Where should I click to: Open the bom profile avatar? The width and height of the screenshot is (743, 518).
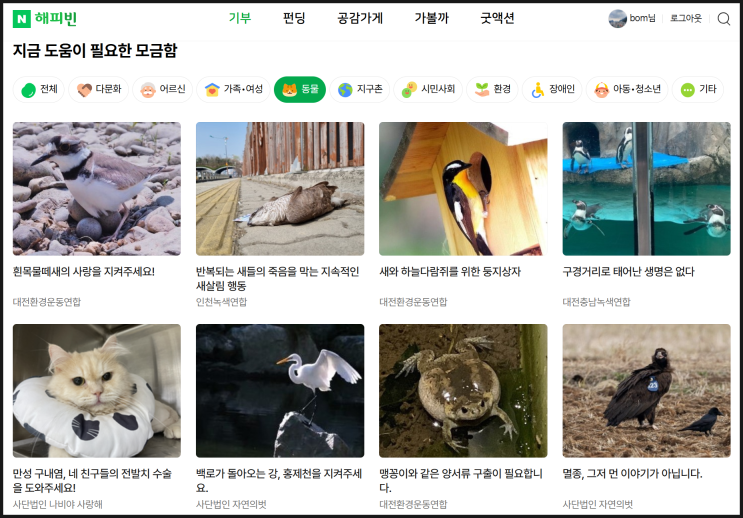tap(617, 18)
